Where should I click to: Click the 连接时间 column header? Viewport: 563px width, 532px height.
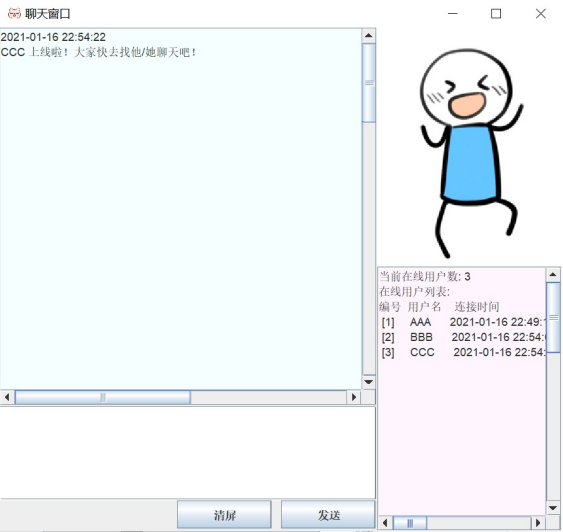pos(477,307)
